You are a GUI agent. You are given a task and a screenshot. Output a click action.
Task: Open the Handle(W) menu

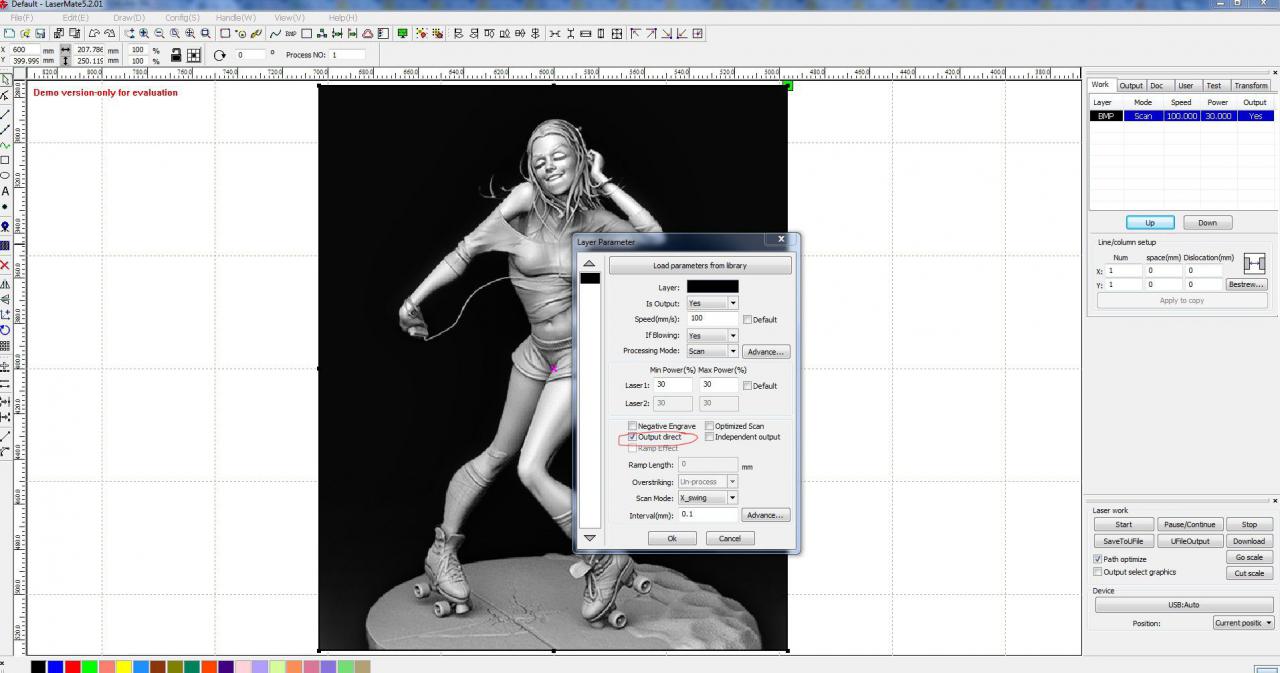236,18
